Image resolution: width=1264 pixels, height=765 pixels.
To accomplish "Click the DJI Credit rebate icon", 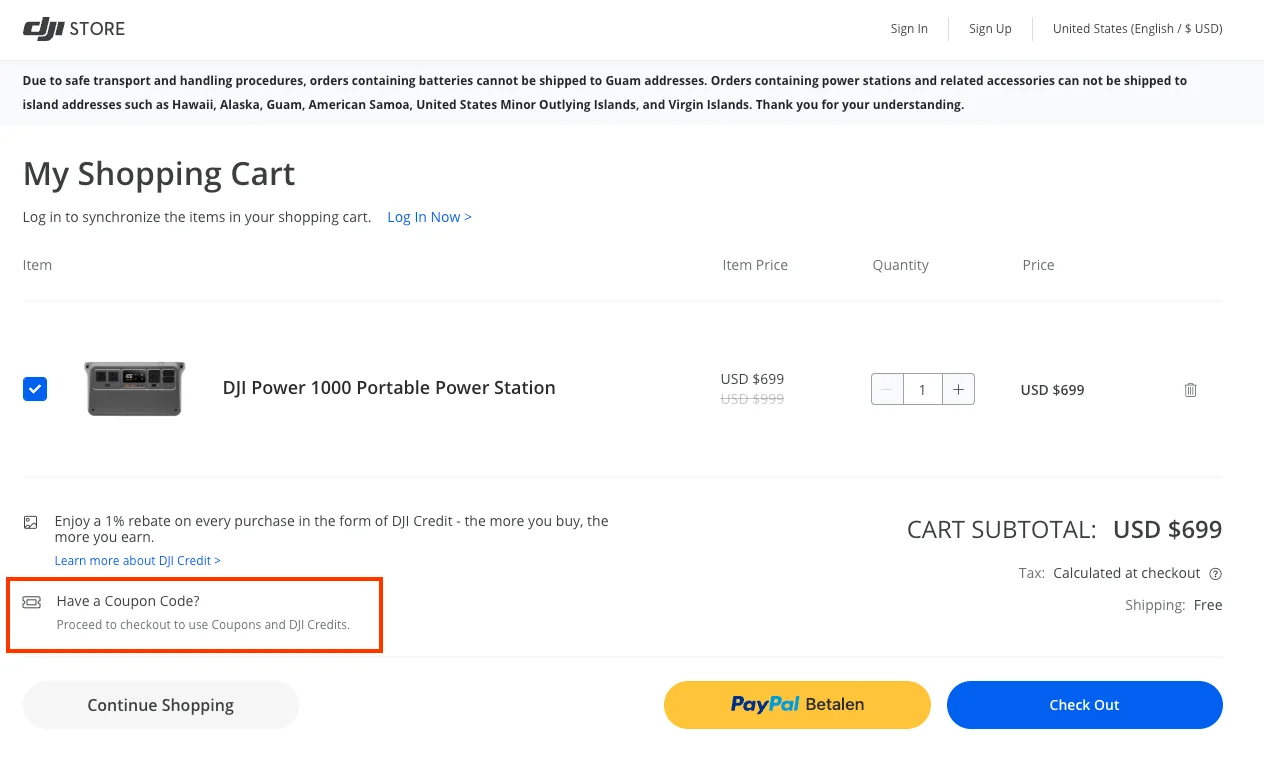I will point(31,522).
